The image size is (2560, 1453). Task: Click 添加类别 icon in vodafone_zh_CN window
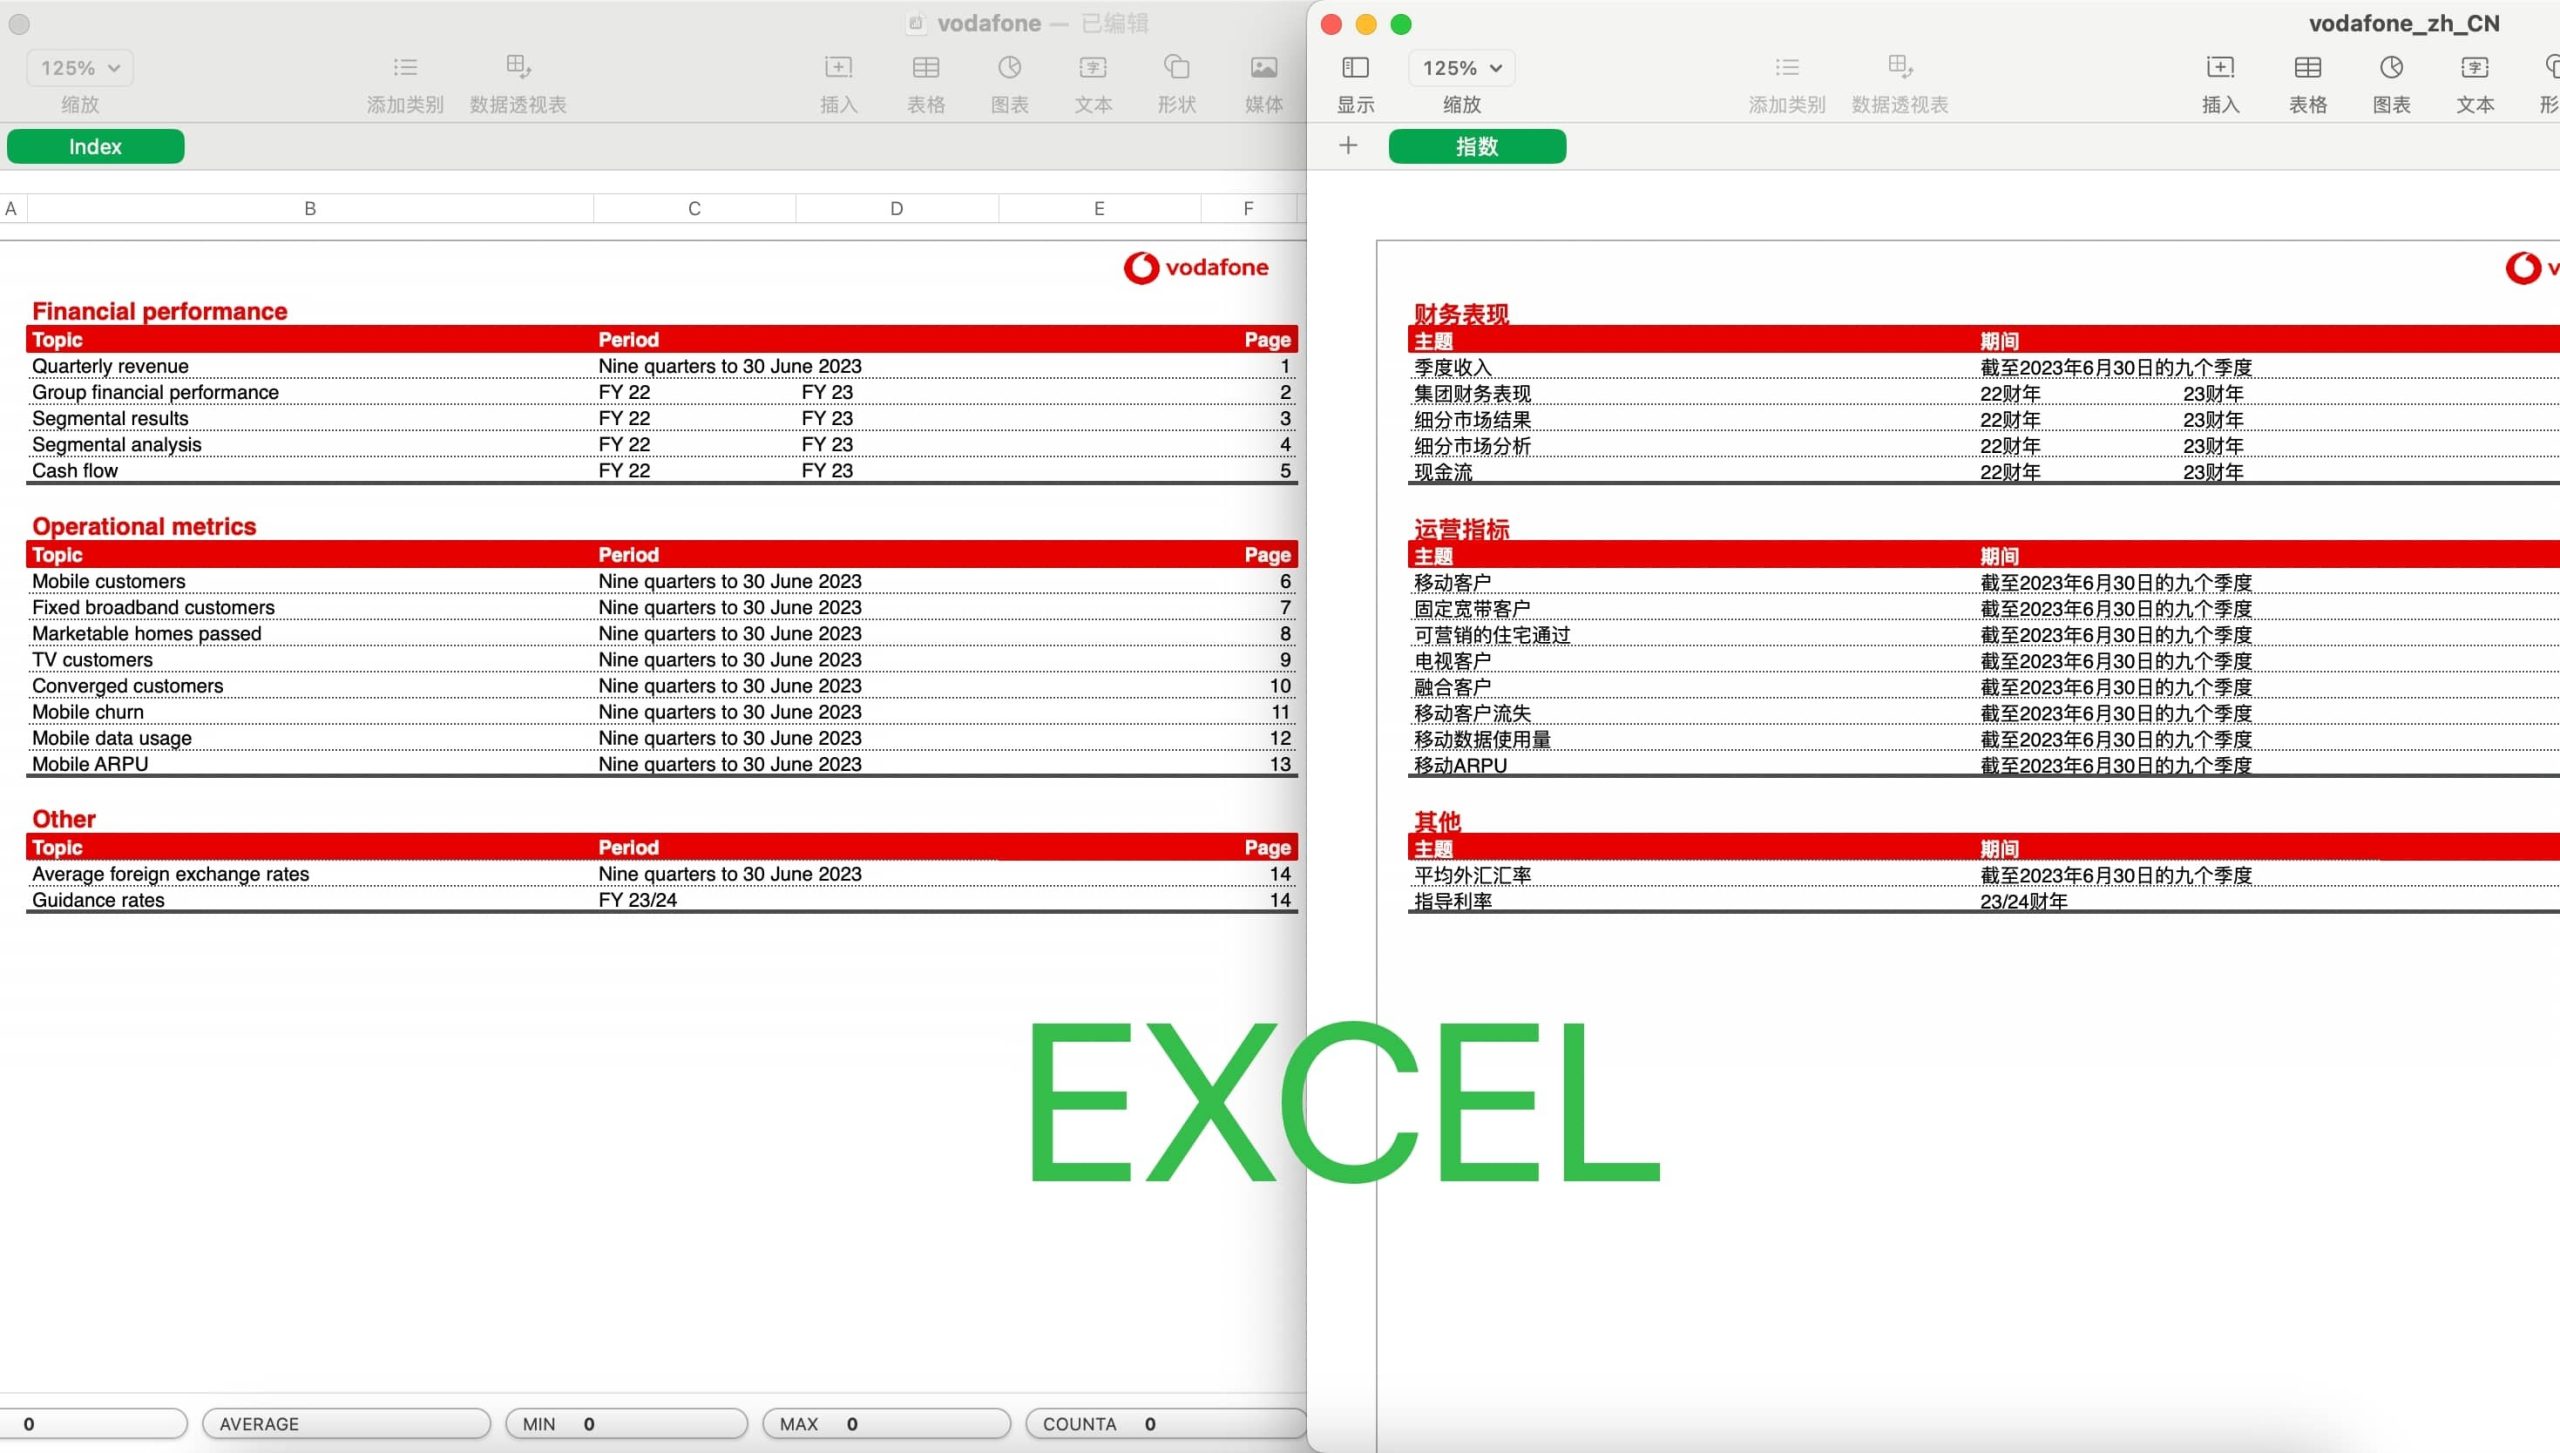[1787, 68]
